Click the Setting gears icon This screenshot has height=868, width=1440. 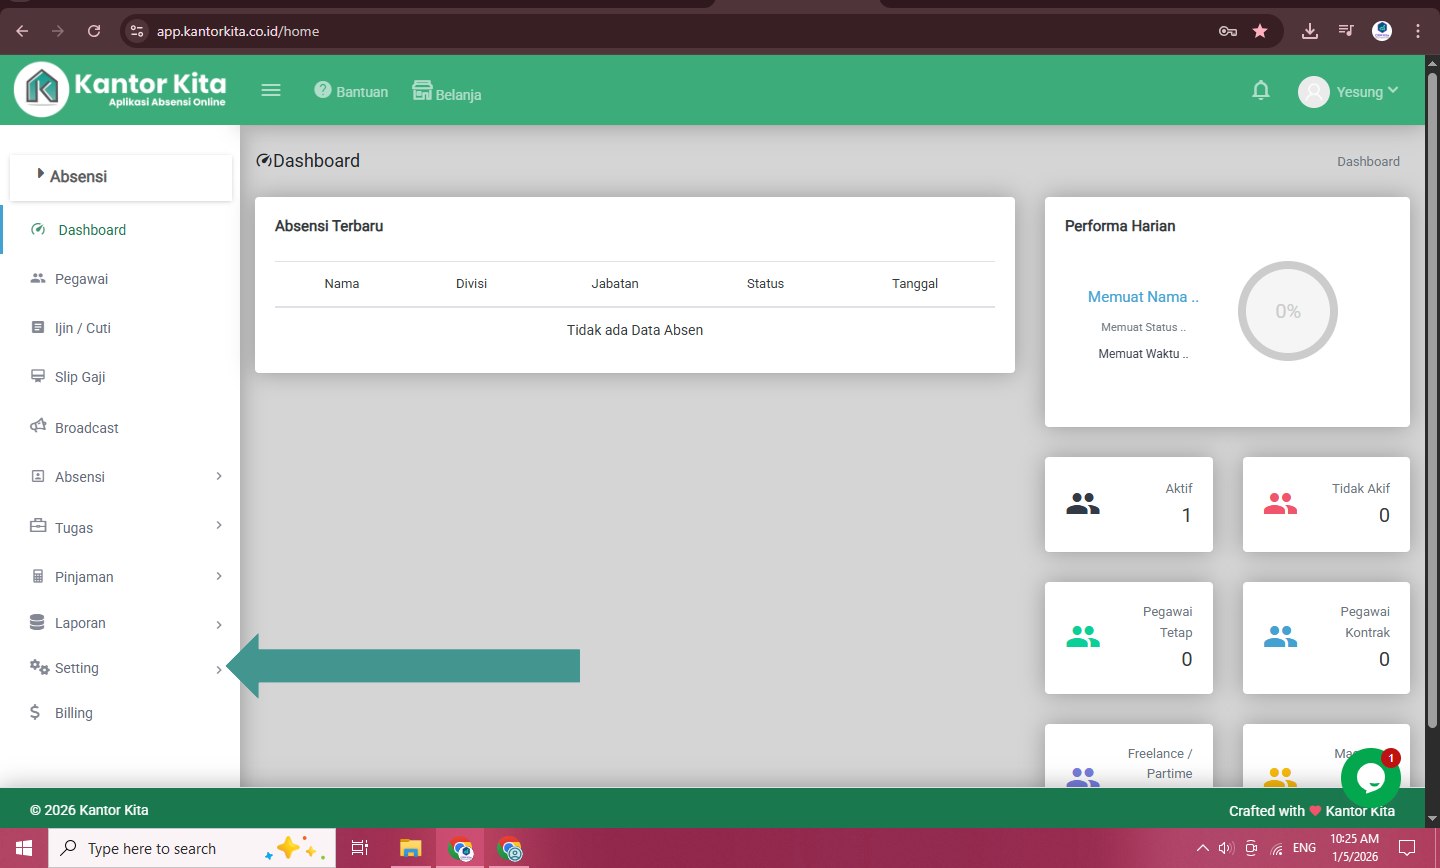click(x=39, y=667)
